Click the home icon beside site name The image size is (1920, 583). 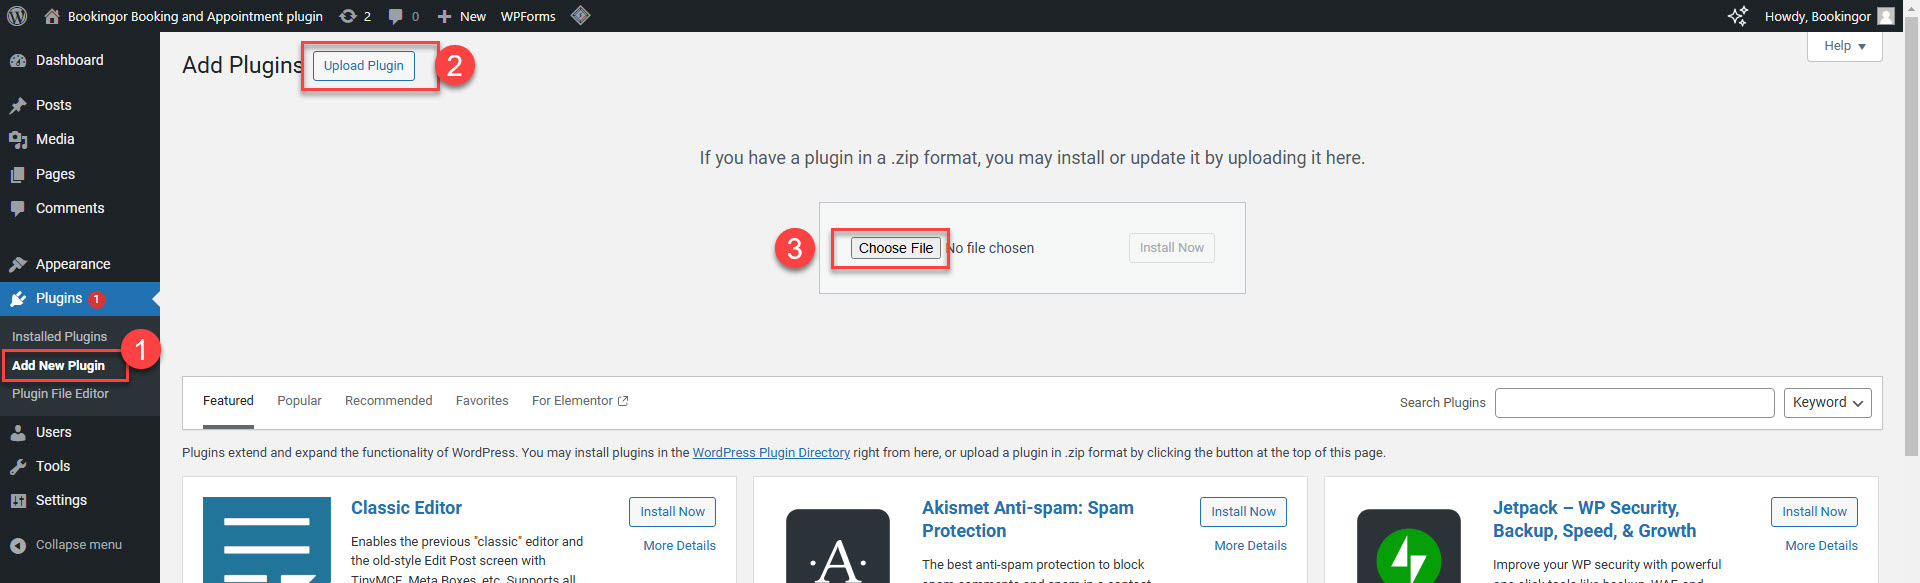click(x=52, y=16)
